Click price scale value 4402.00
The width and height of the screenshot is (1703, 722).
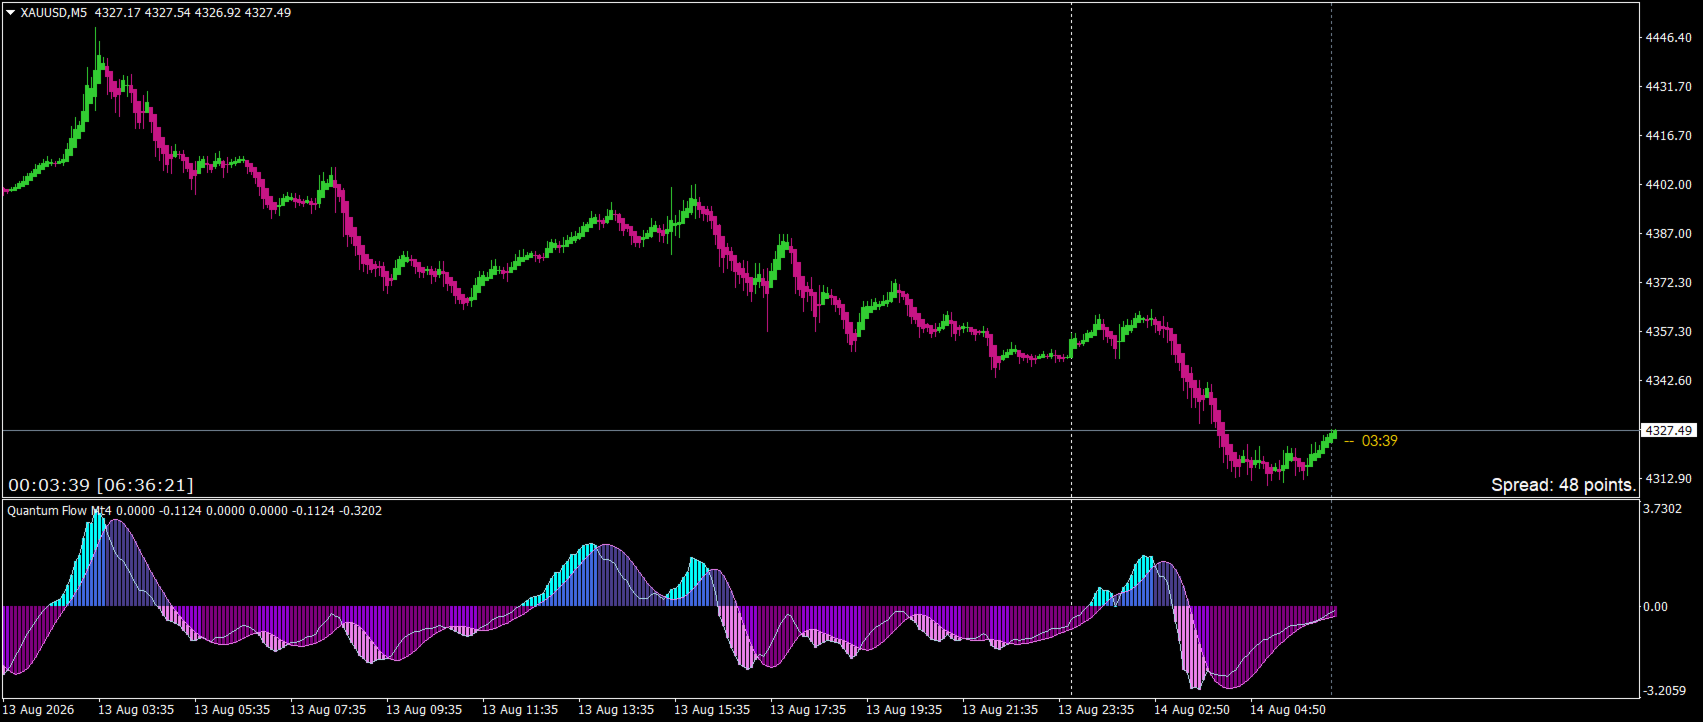tap(1668, 185)
